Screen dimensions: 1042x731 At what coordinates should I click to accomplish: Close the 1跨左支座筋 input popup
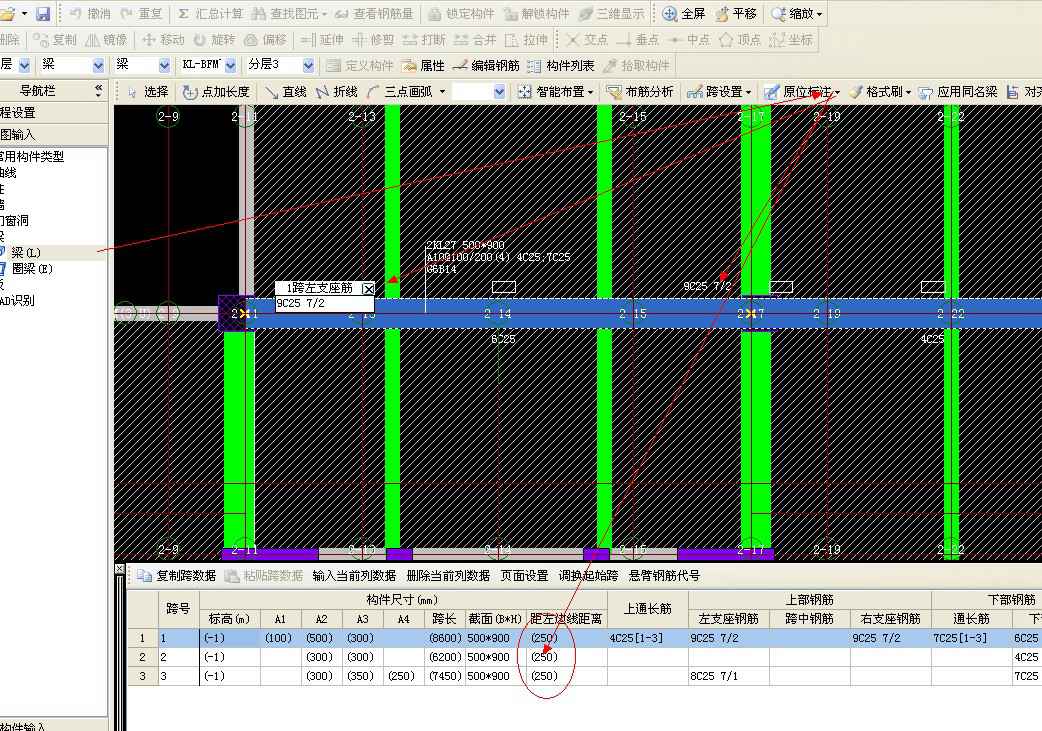tap(368, 288)
